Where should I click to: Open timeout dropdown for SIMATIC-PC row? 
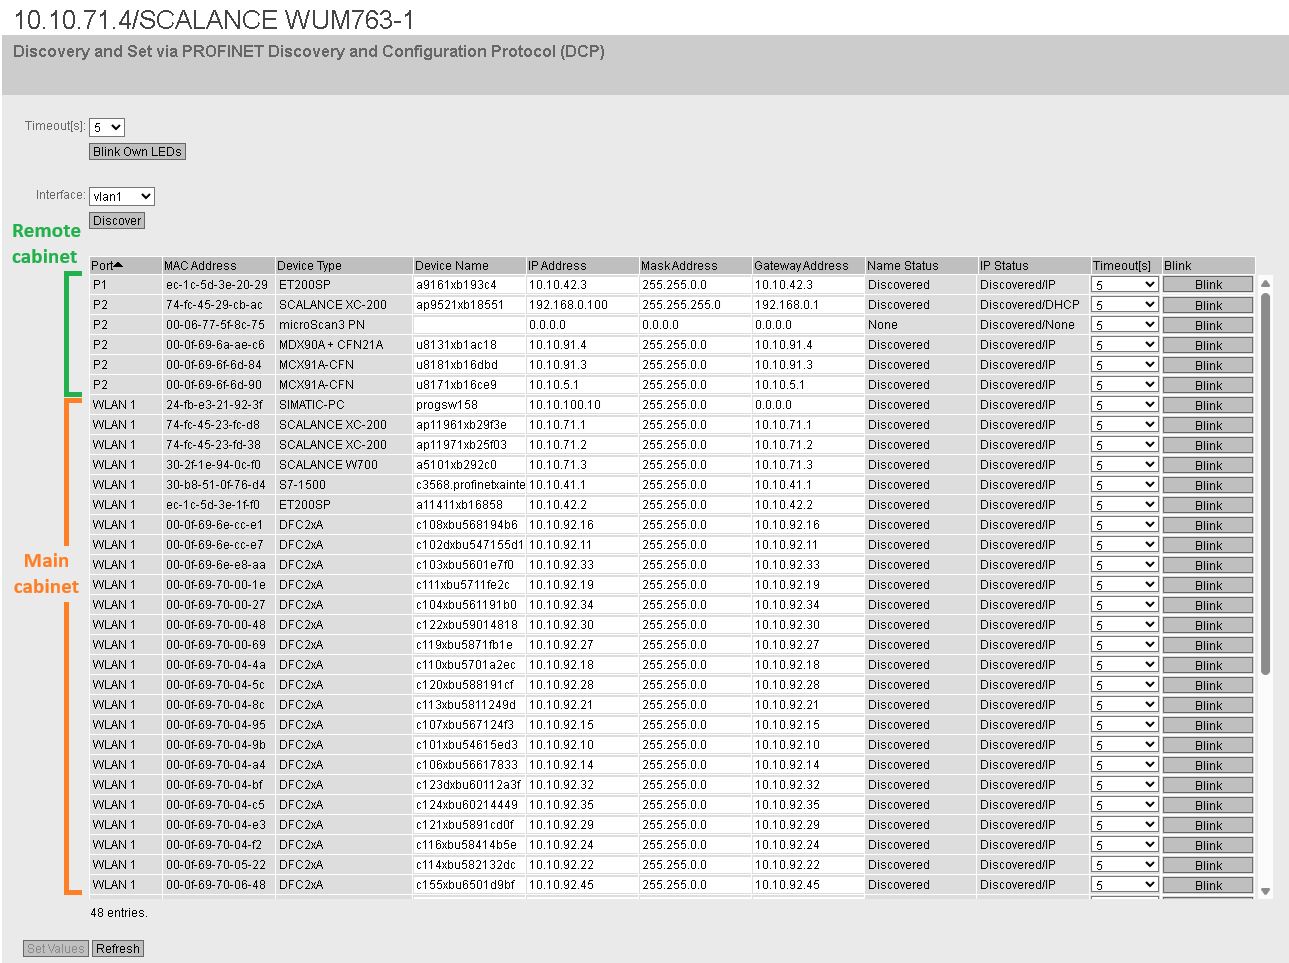pyautogui.click(x=1125, y=405)
